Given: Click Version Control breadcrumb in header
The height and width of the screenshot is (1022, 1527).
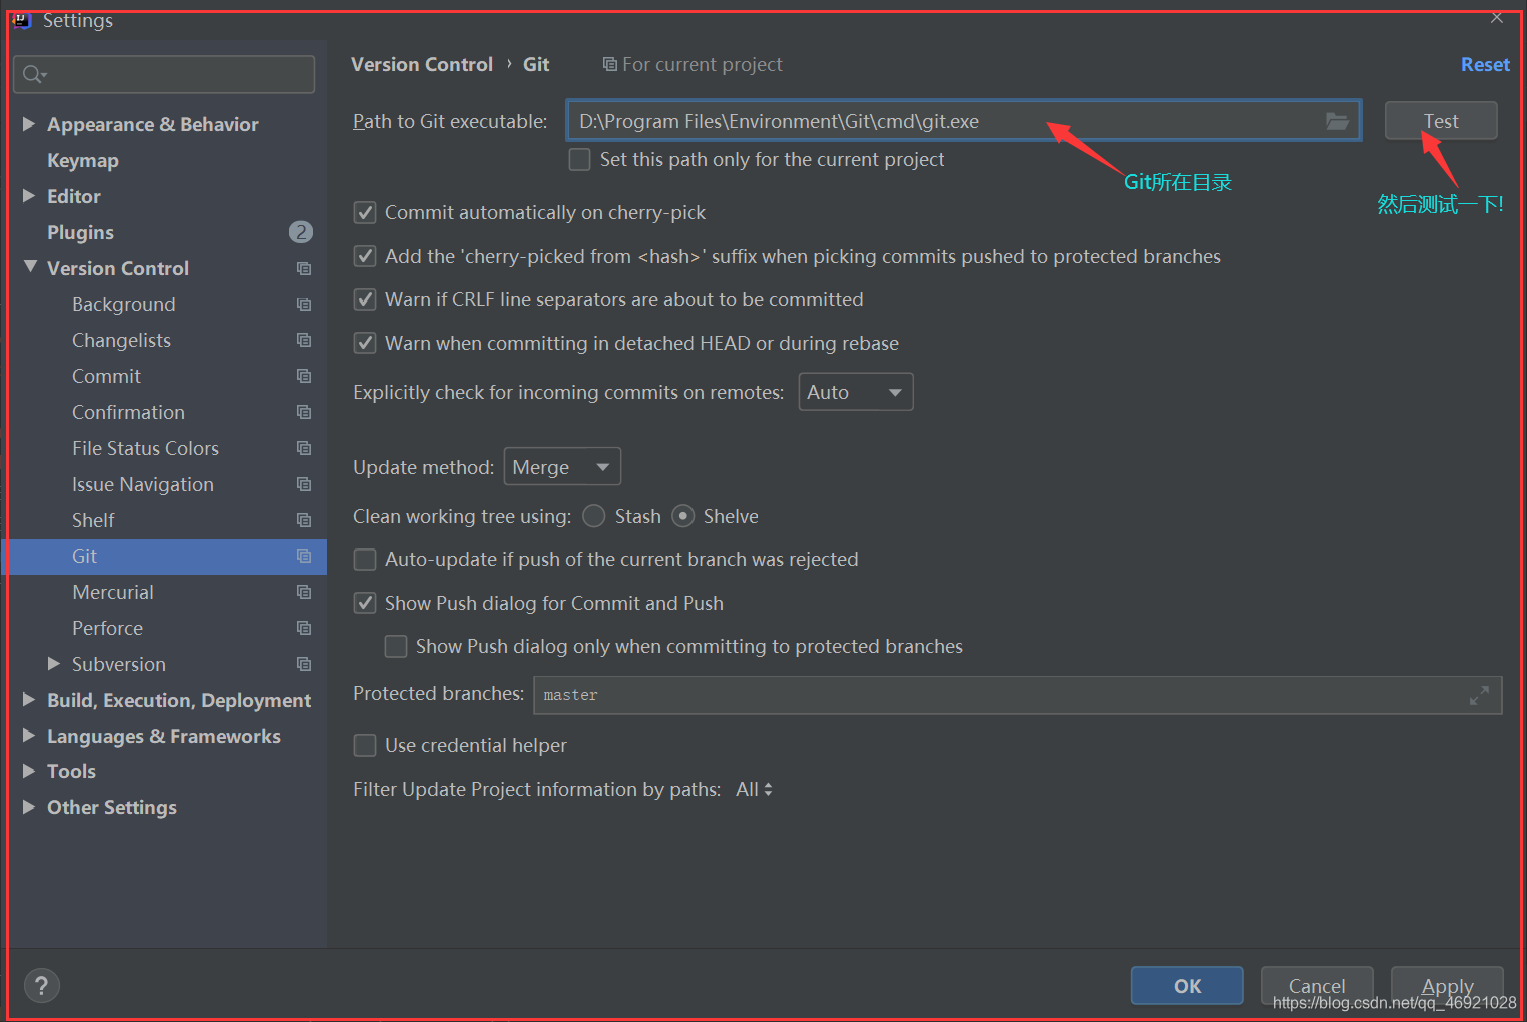Looking at the screenshot, I should [422, 64].
